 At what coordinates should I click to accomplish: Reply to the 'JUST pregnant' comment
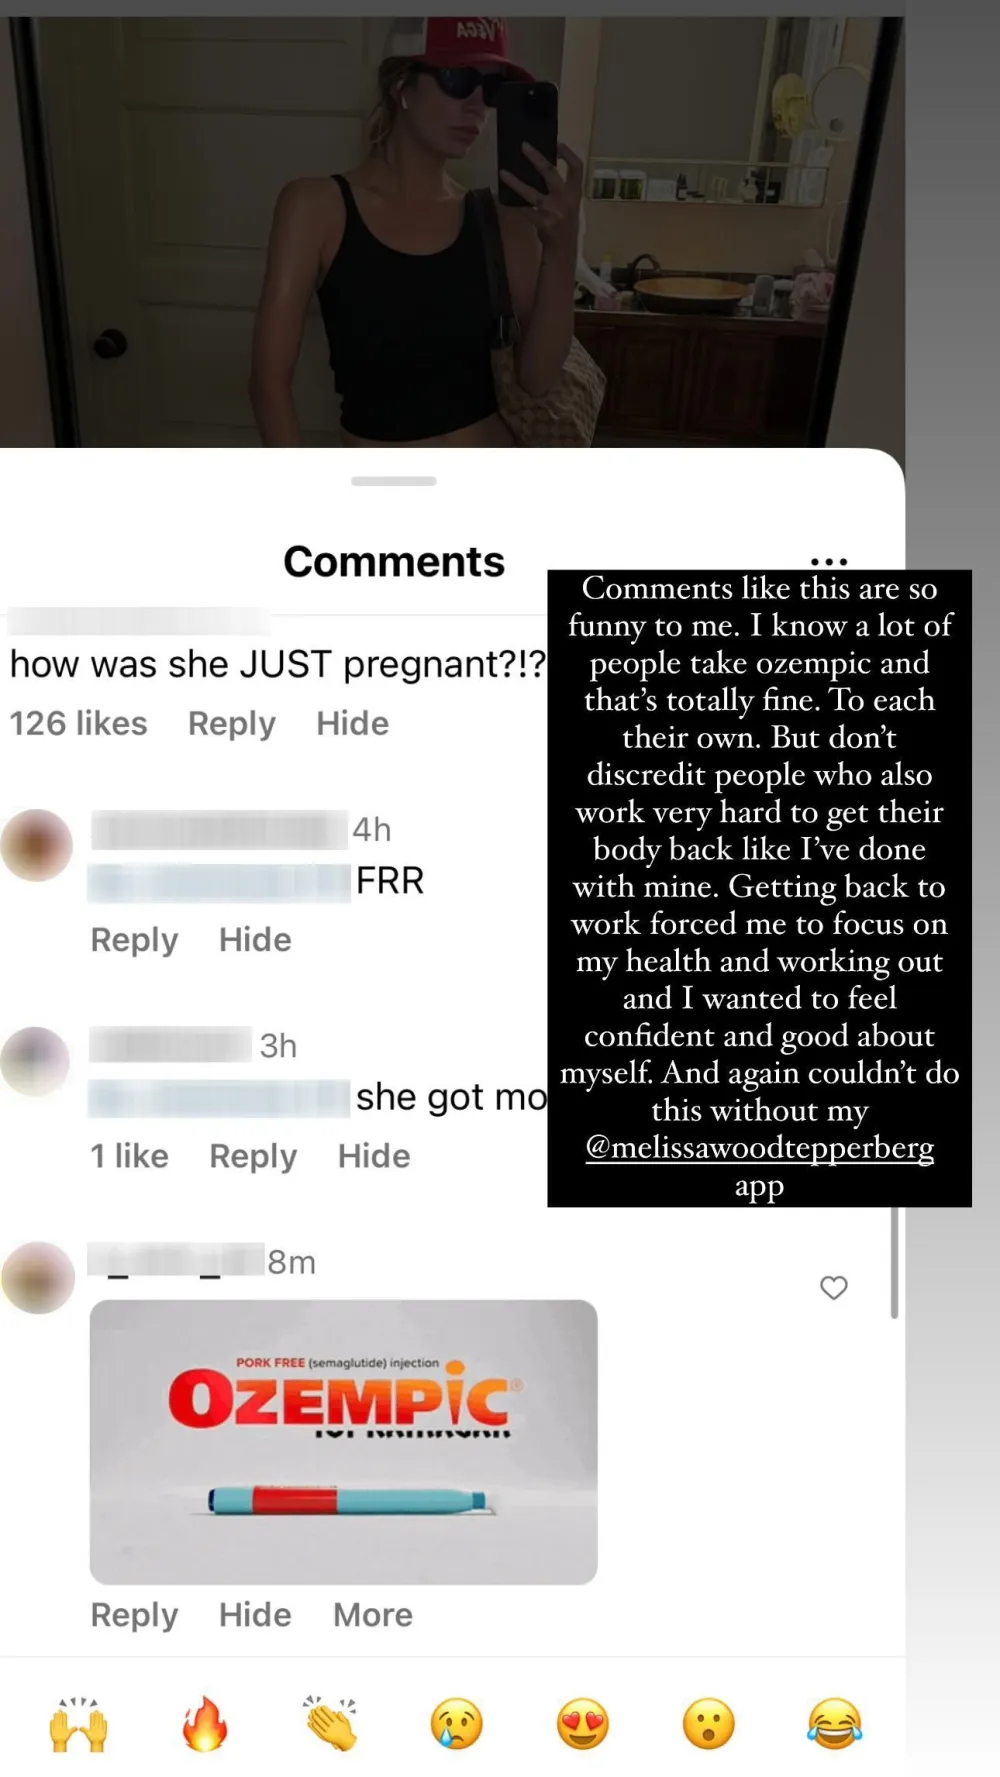[x=232, y=723]
